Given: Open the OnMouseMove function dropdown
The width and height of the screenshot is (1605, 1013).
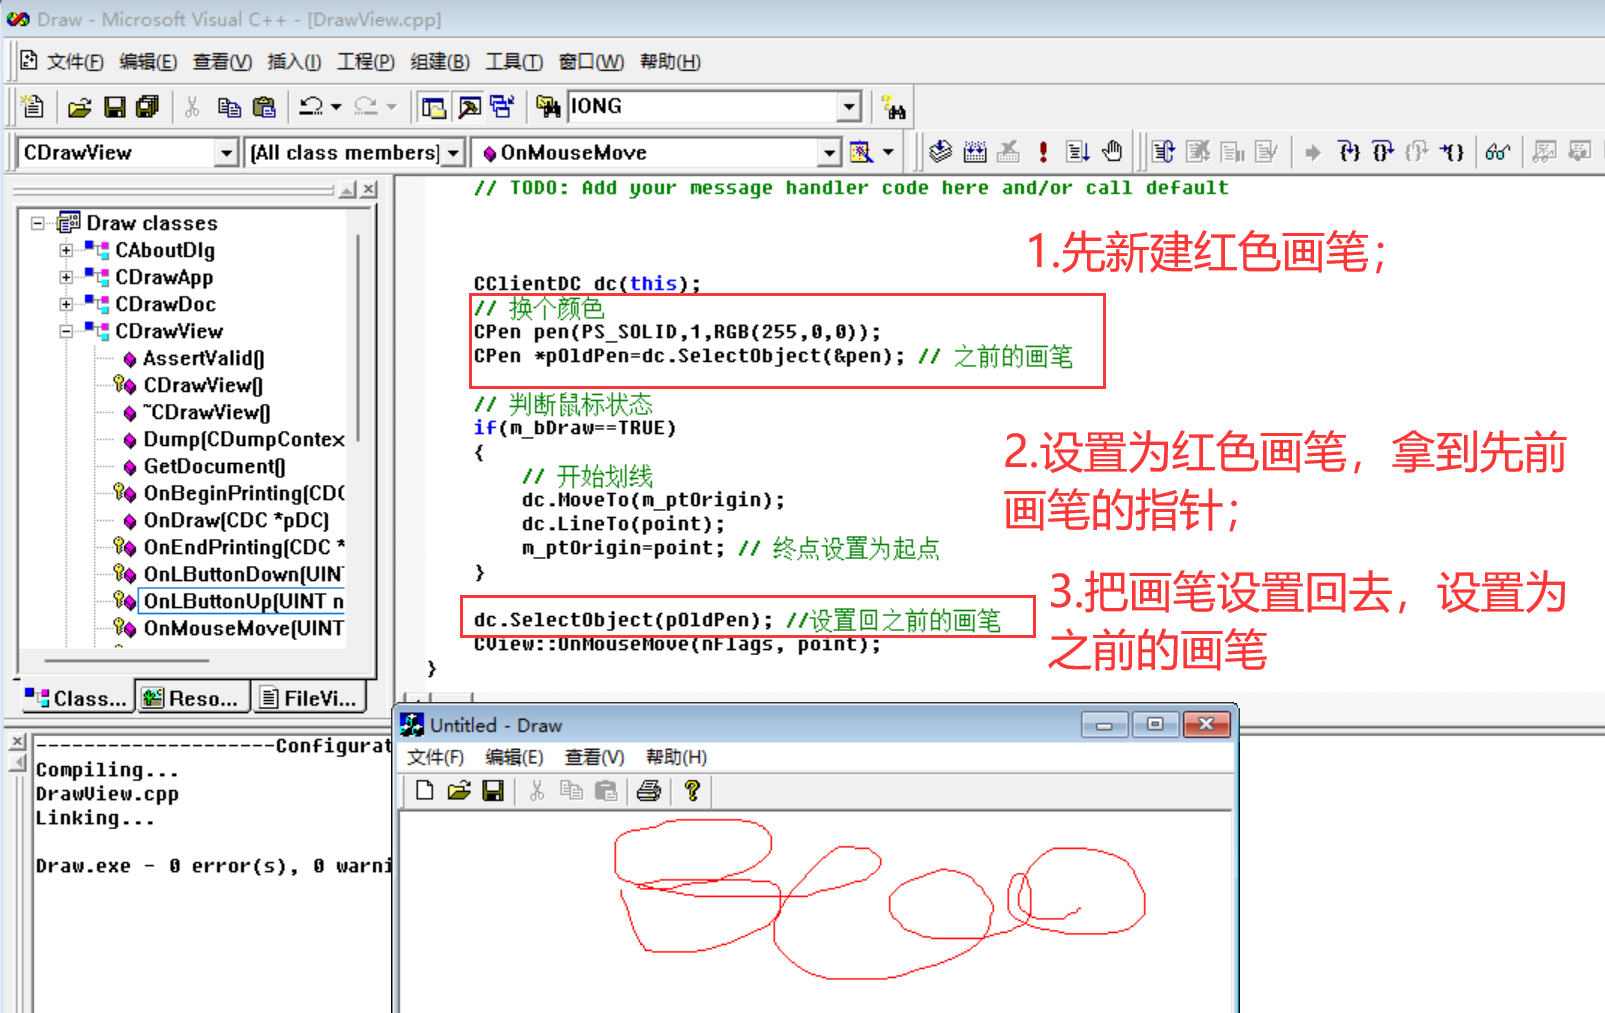Looking at the screenshot, I should click(829, 152).
